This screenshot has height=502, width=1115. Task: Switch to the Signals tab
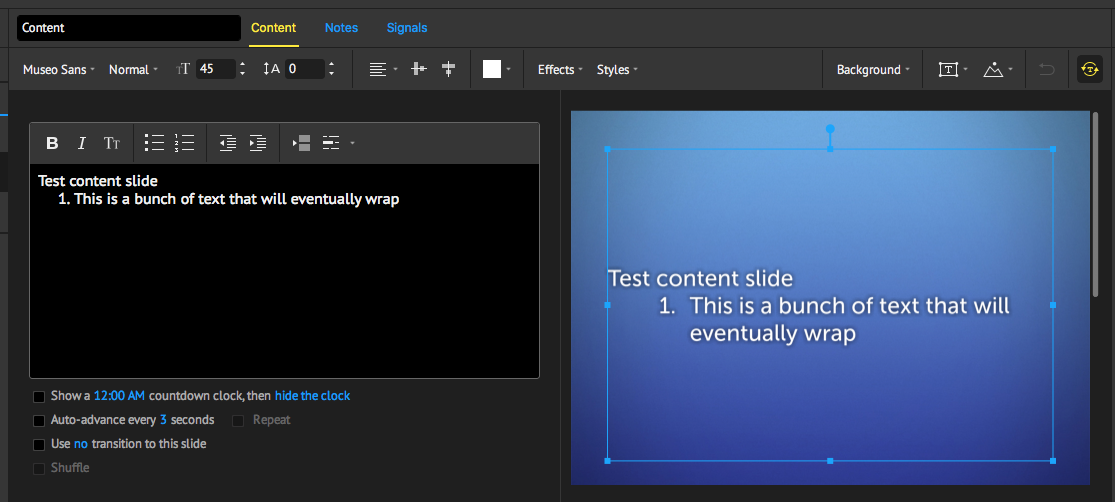point(407,28)
